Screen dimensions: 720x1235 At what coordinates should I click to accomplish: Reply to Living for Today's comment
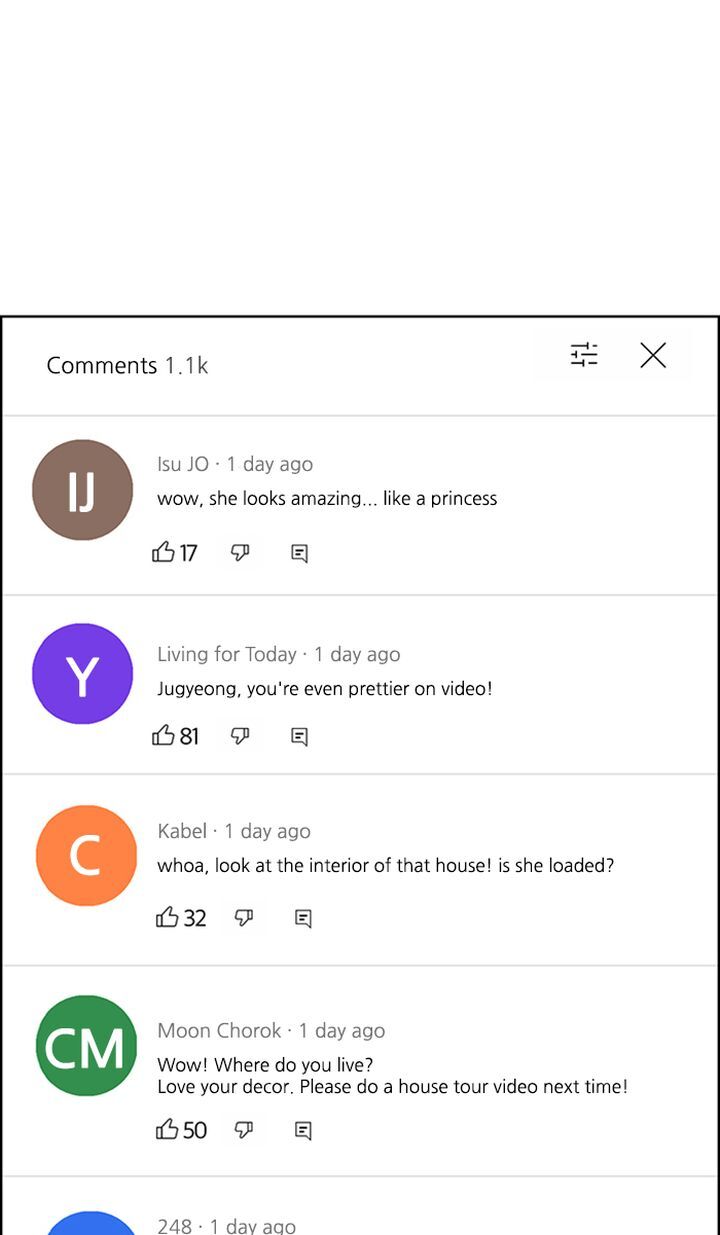click(x=299, y=737)
